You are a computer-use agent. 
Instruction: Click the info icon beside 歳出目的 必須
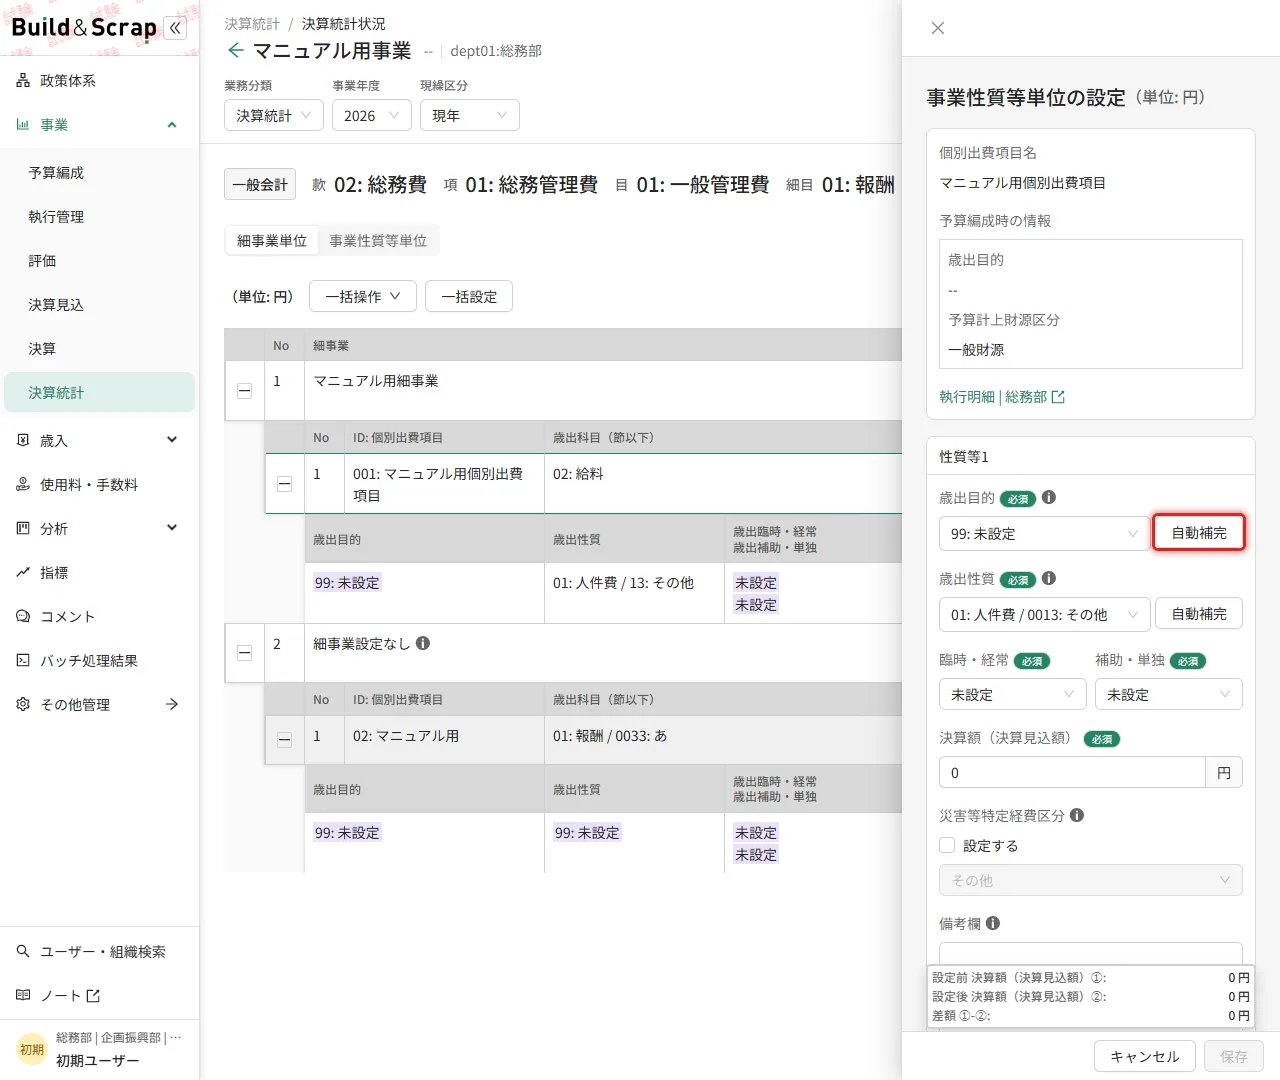pos(1049,497)
